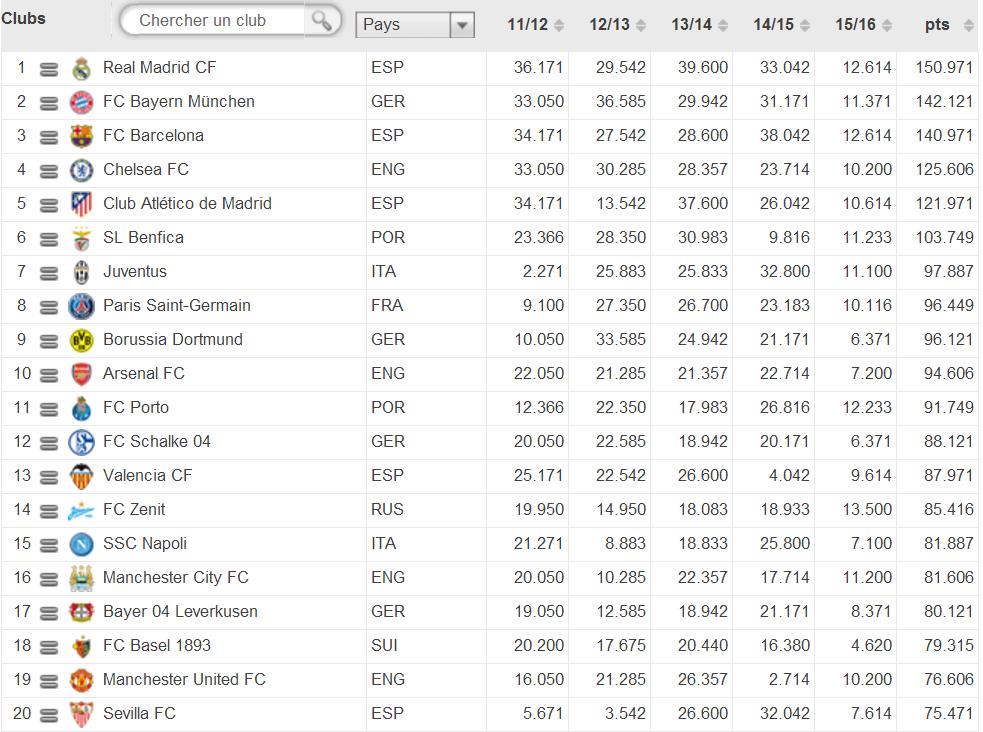The height and width of the screenshot is (732, 983).
Task: Click the Arsenal FC crest icon
Action: pos(81,374)
